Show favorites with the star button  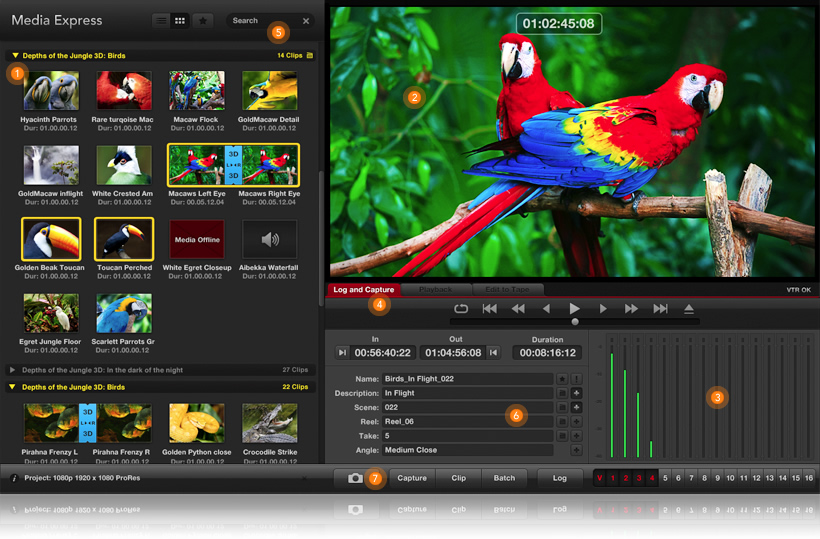coord(203,20)
